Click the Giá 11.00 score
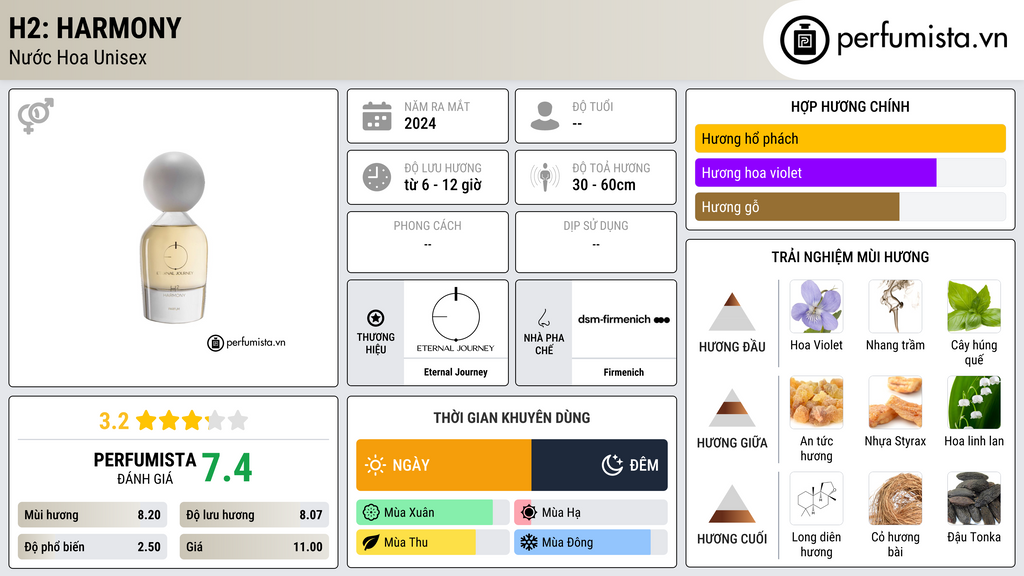 coord(254,547)
